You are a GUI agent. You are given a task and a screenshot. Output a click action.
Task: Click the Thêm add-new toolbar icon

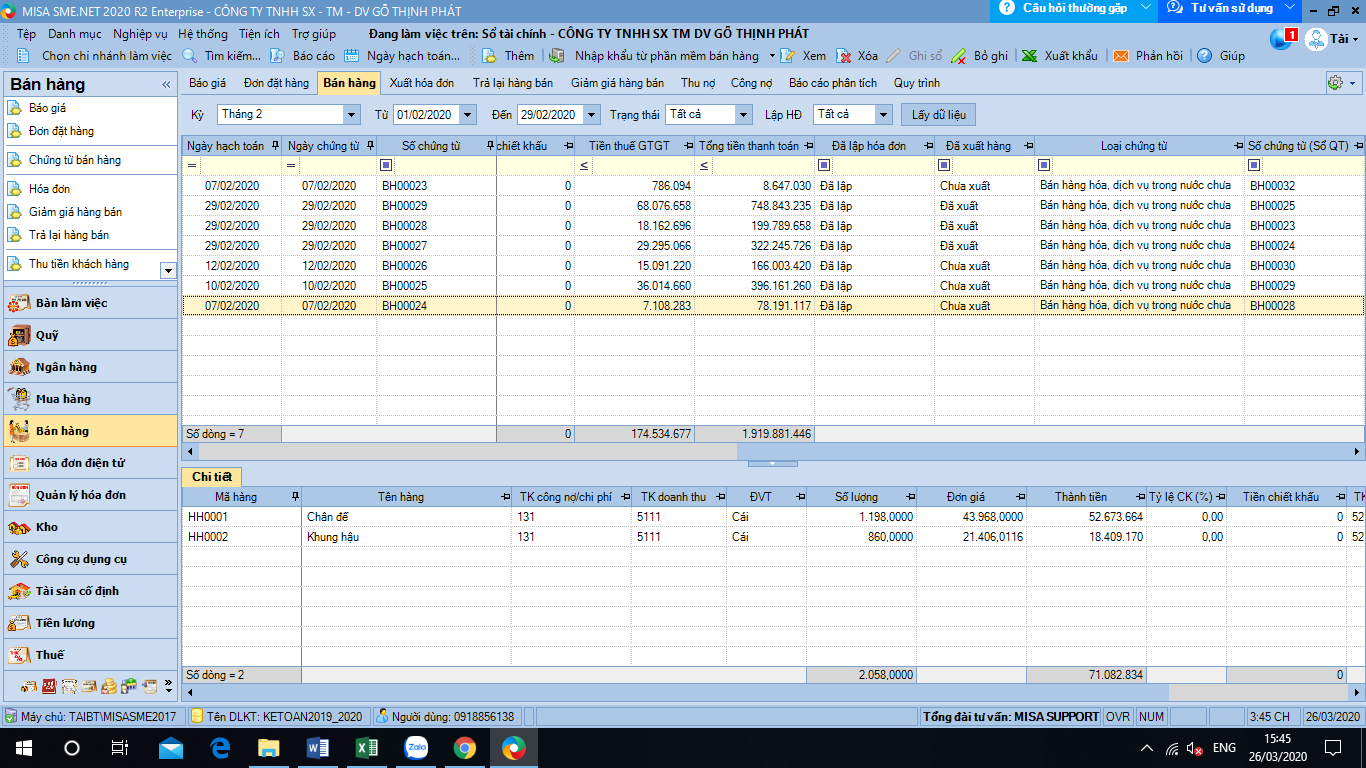tap(490, 56)
